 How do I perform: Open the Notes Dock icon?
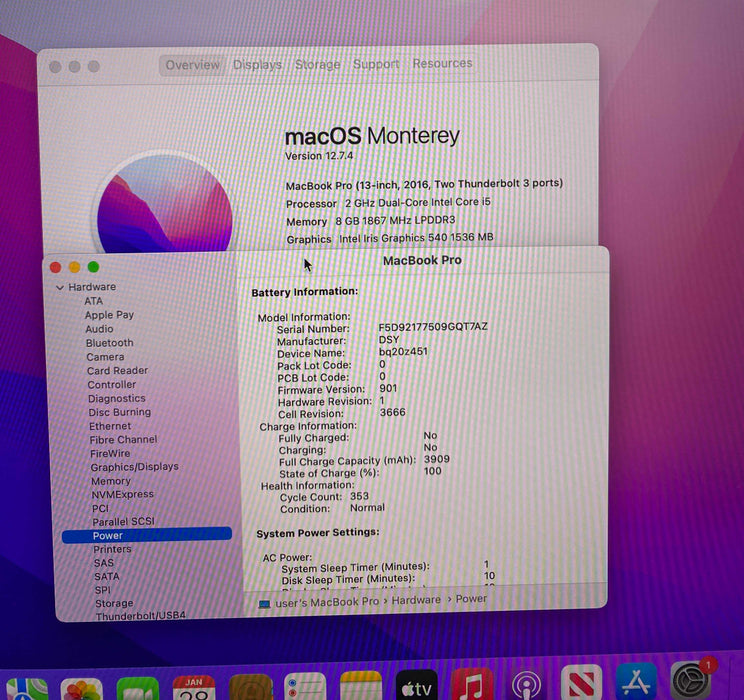(361, 685)
